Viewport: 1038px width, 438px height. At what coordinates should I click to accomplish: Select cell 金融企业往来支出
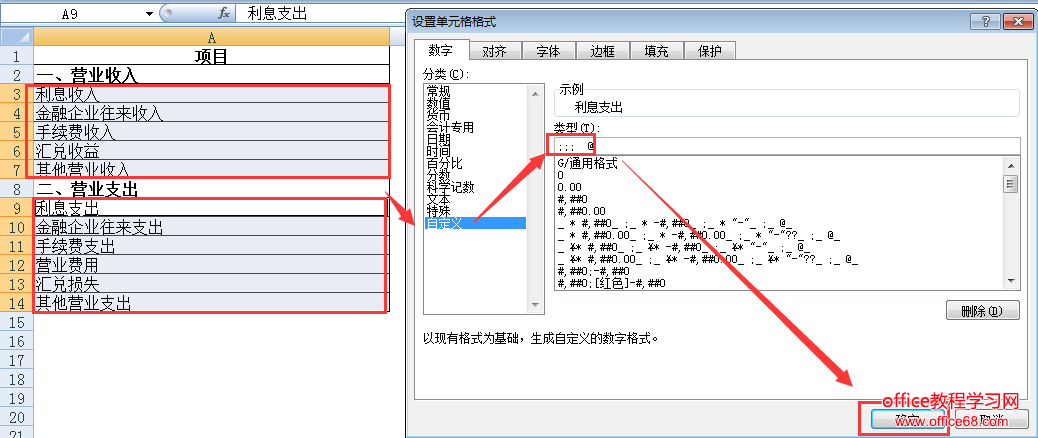[x=211, y=228]
